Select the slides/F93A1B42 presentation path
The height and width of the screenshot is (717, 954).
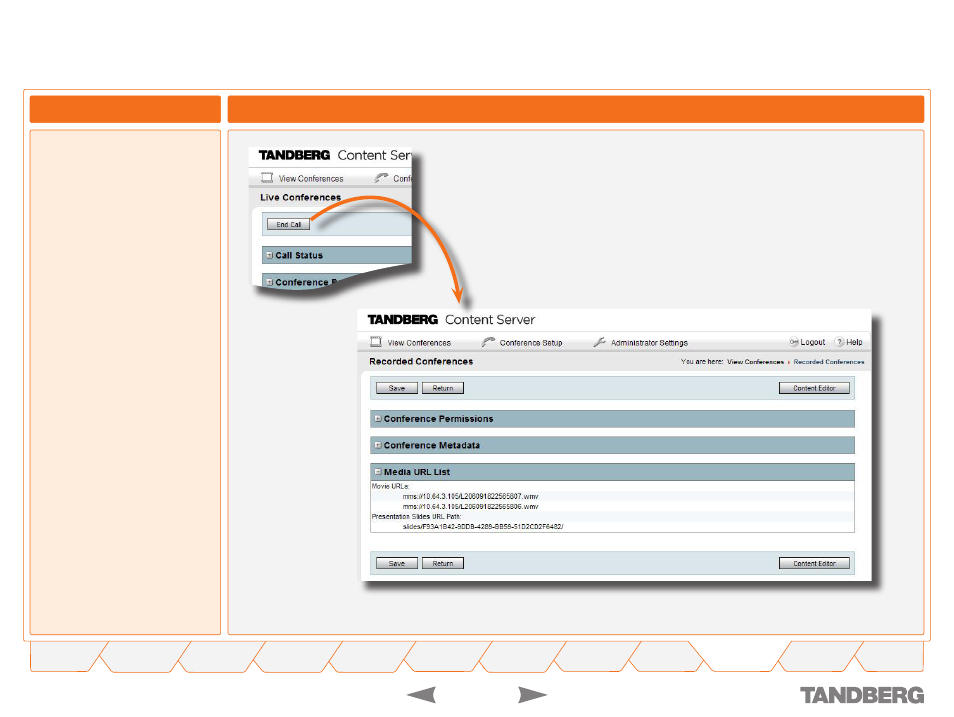(x=483, y=526)
